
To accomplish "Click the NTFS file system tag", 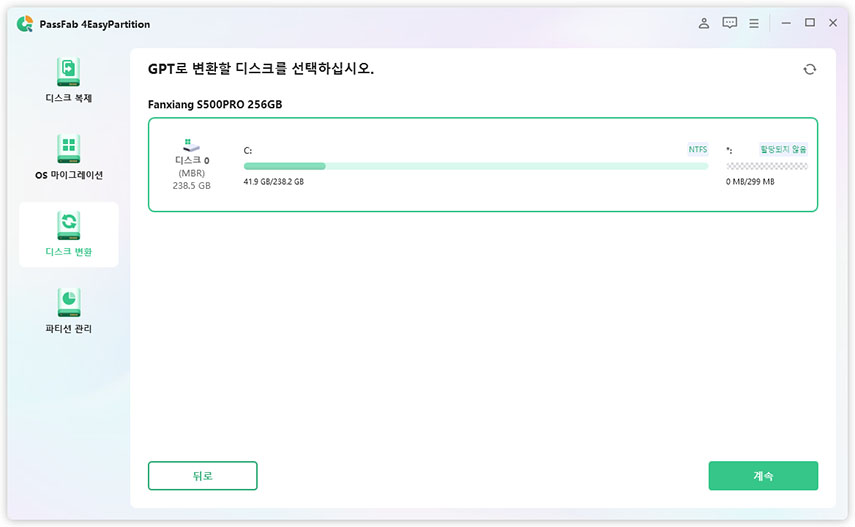I will coord(697,149).
